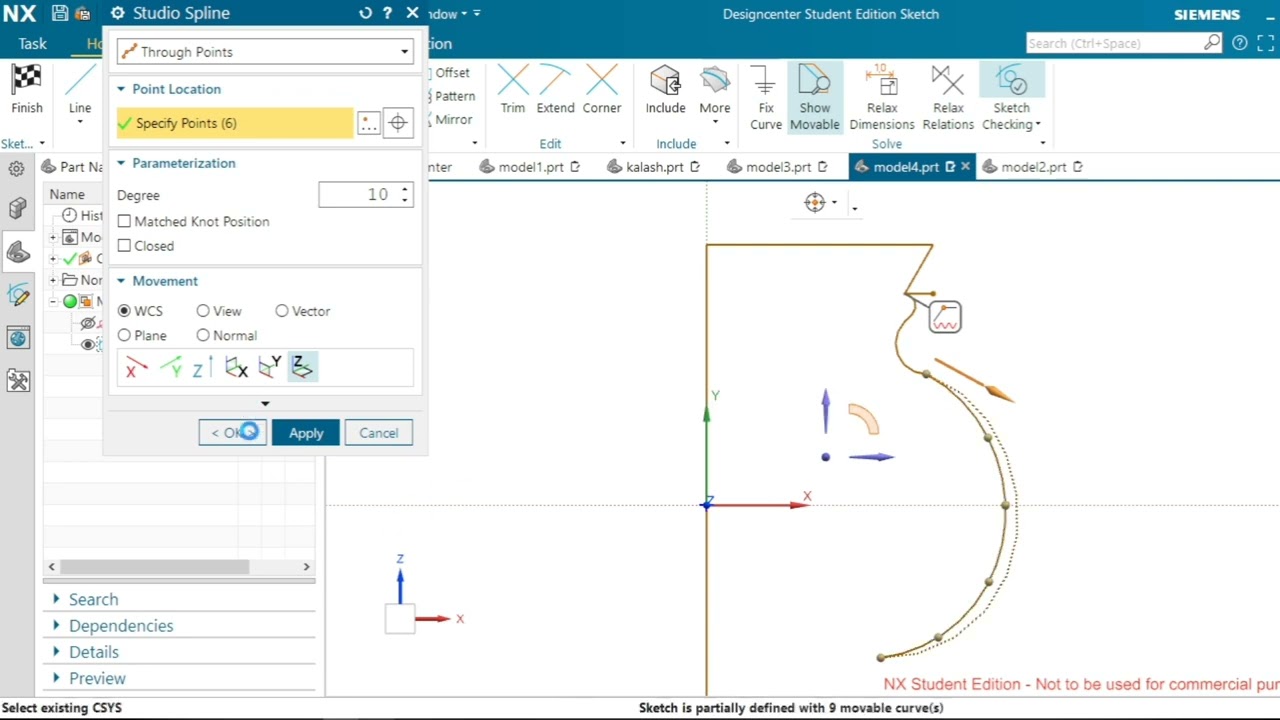
Task: Select the View movement radio button
Action: click(203, 311)
